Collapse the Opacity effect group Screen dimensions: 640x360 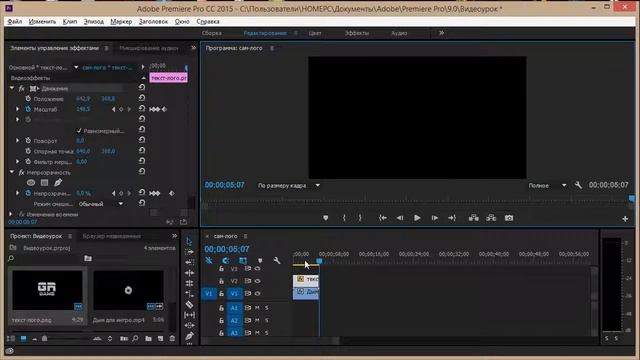[x=12, y=172]
